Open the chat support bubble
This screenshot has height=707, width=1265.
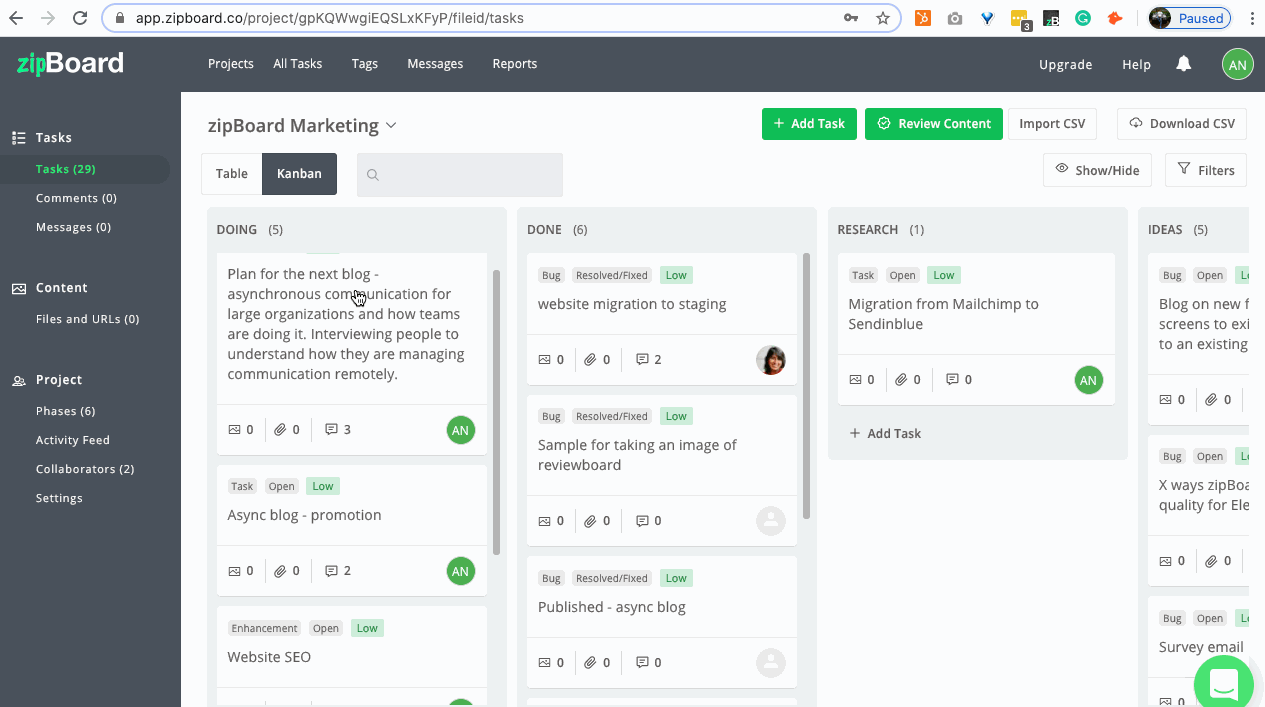pos(1224,684)
